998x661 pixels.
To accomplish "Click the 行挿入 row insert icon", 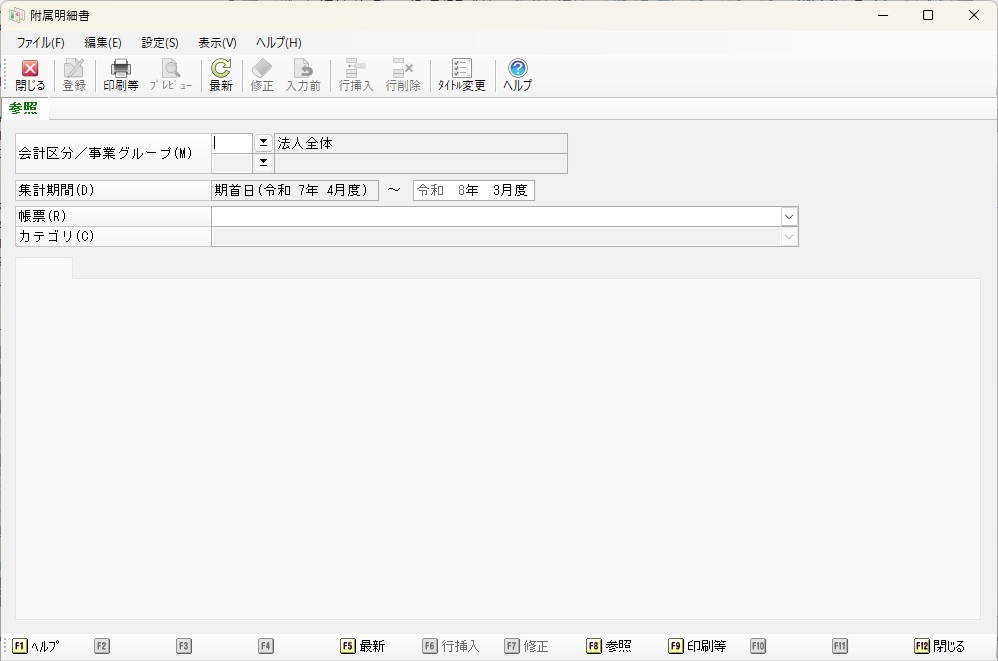I will (x=355, y=69).
